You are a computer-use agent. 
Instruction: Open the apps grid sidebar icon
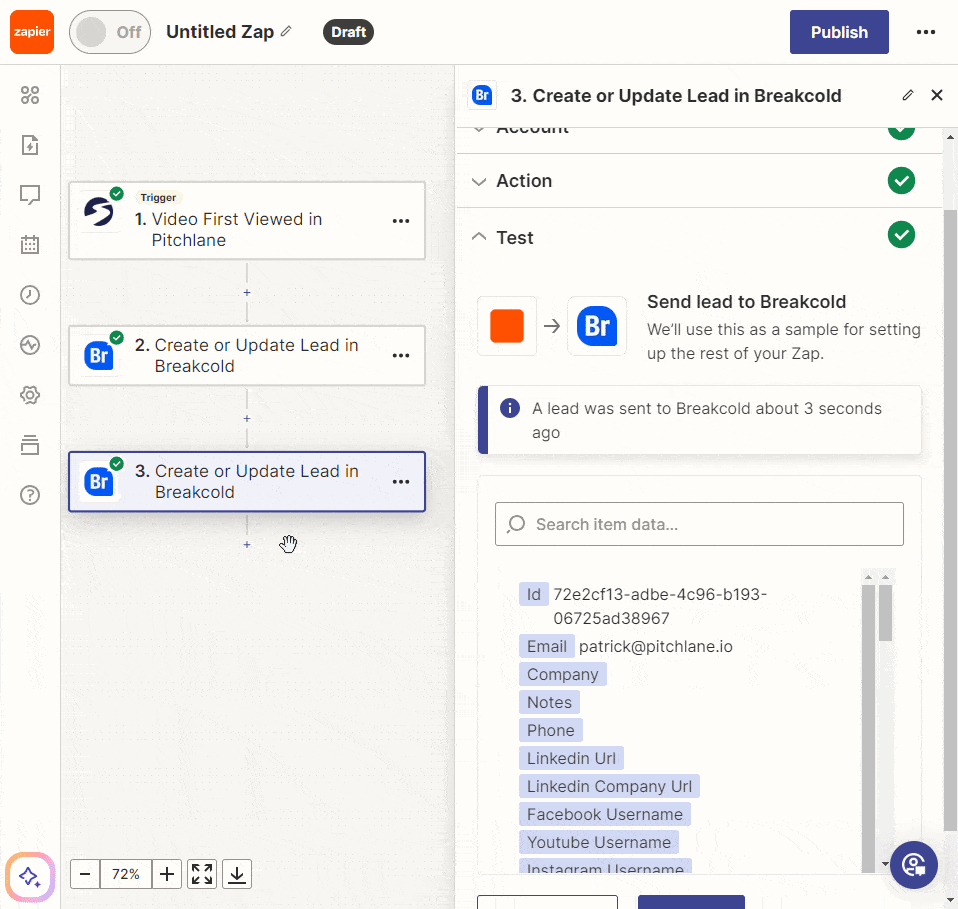[30, 95]
